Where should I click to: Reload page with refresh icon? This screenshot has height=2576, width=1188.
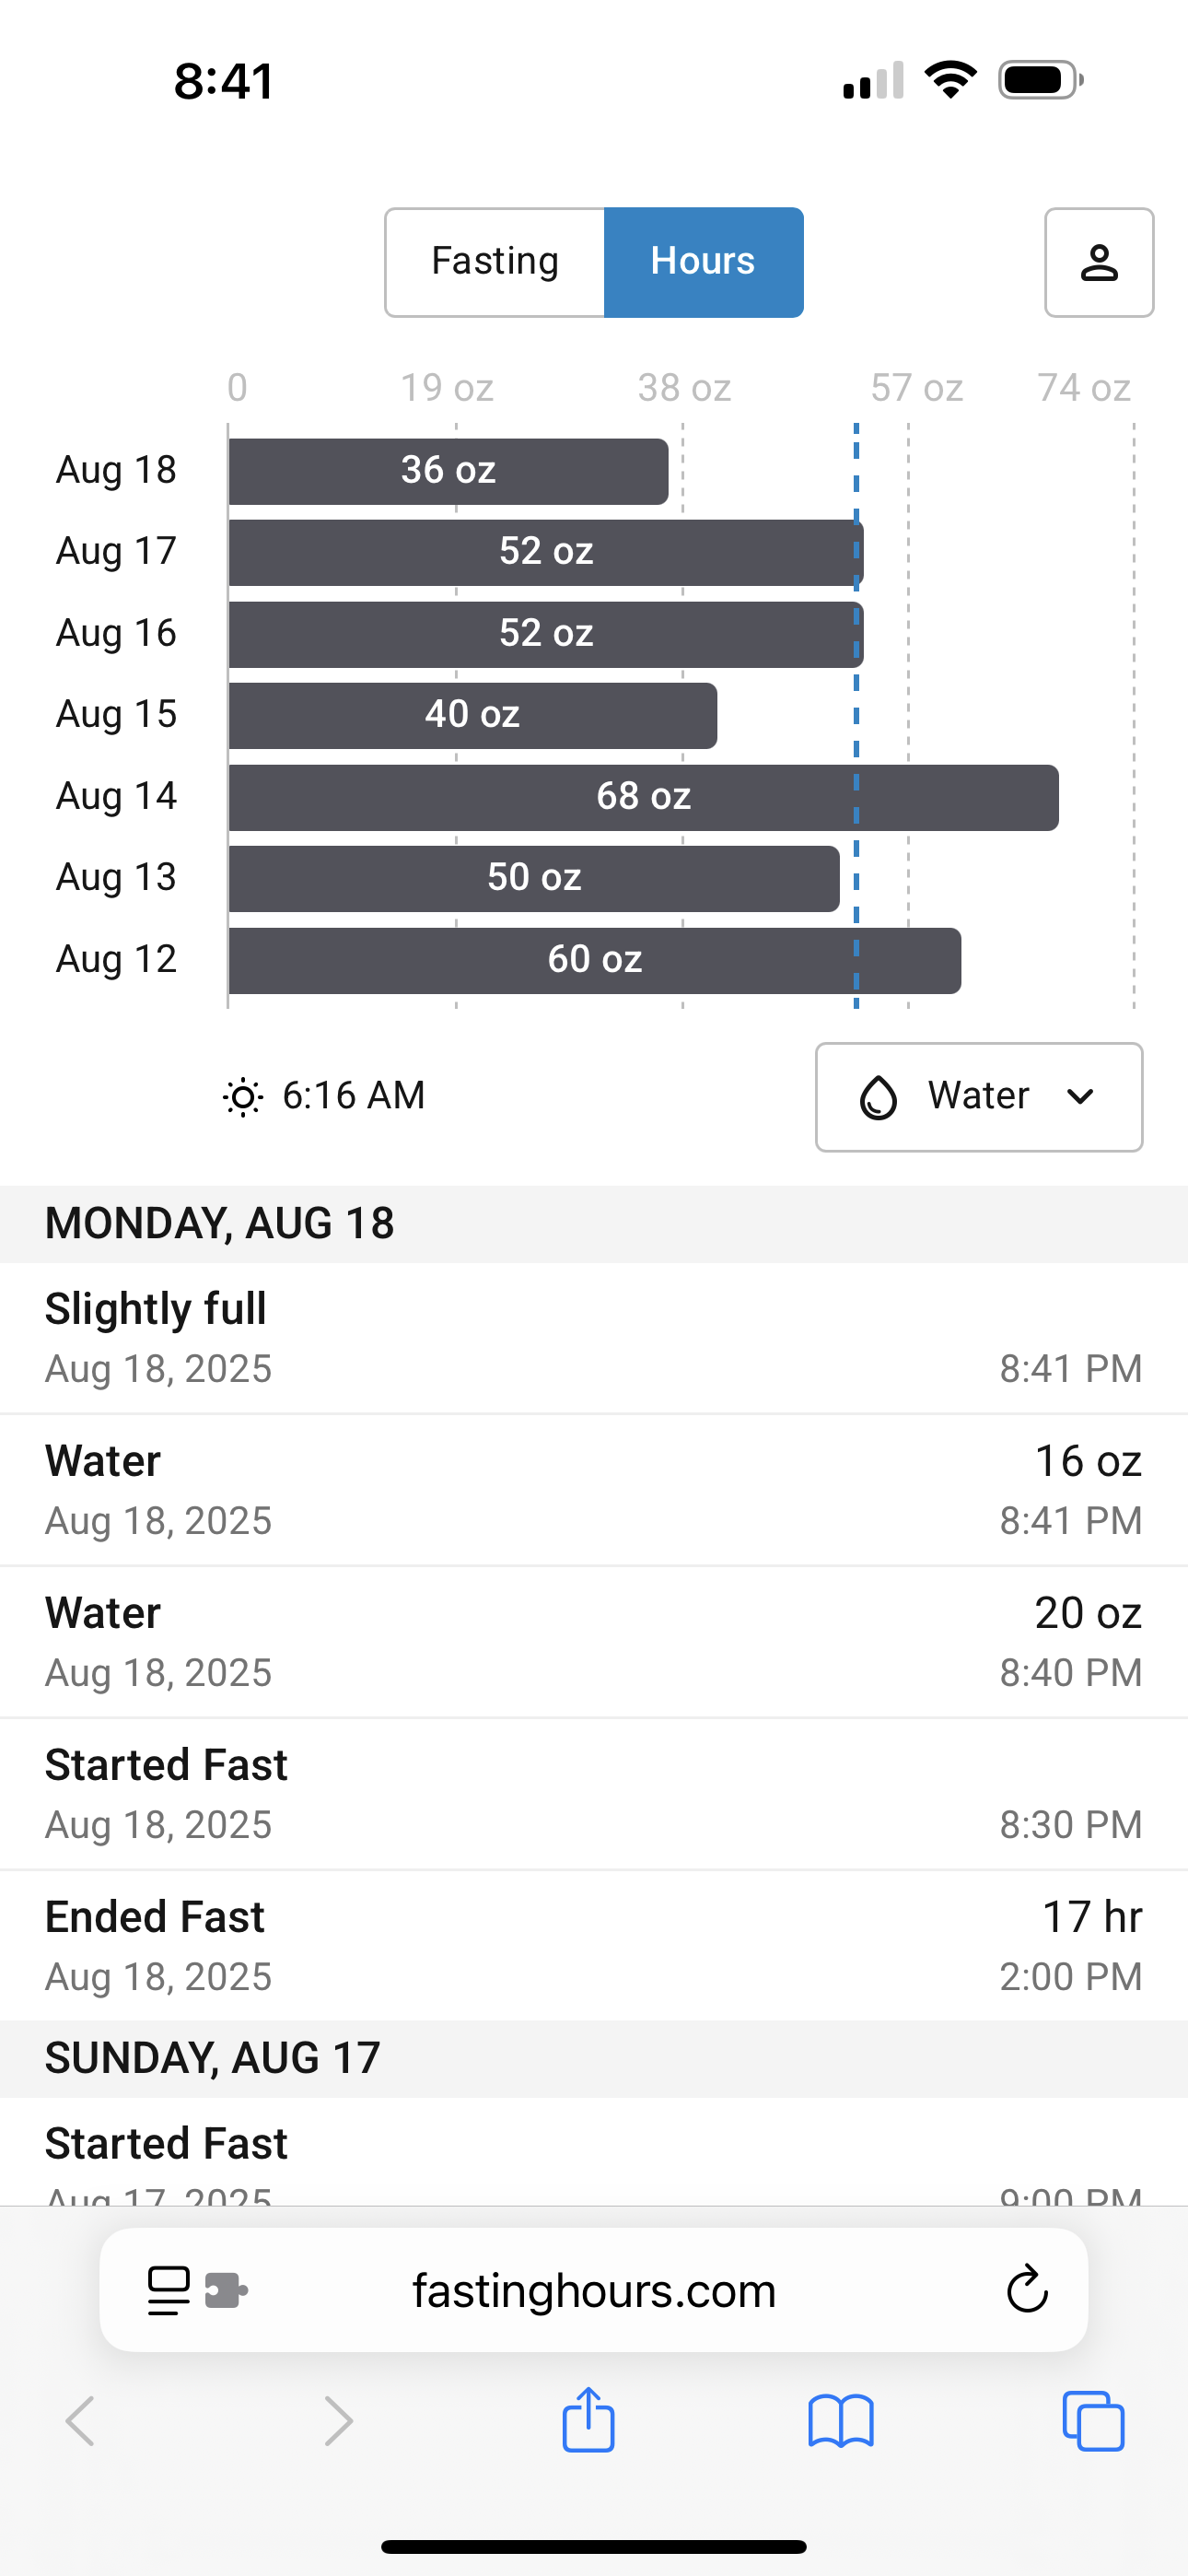1026,2290
